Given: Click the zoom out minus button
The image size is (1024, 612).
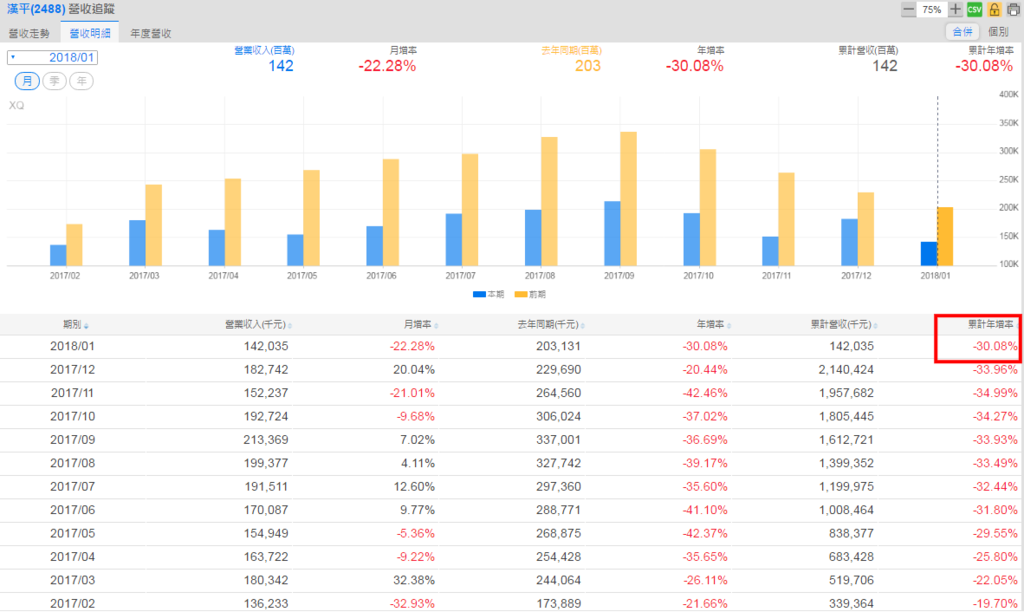Looking at the screenshot, I should coord(908,9).
